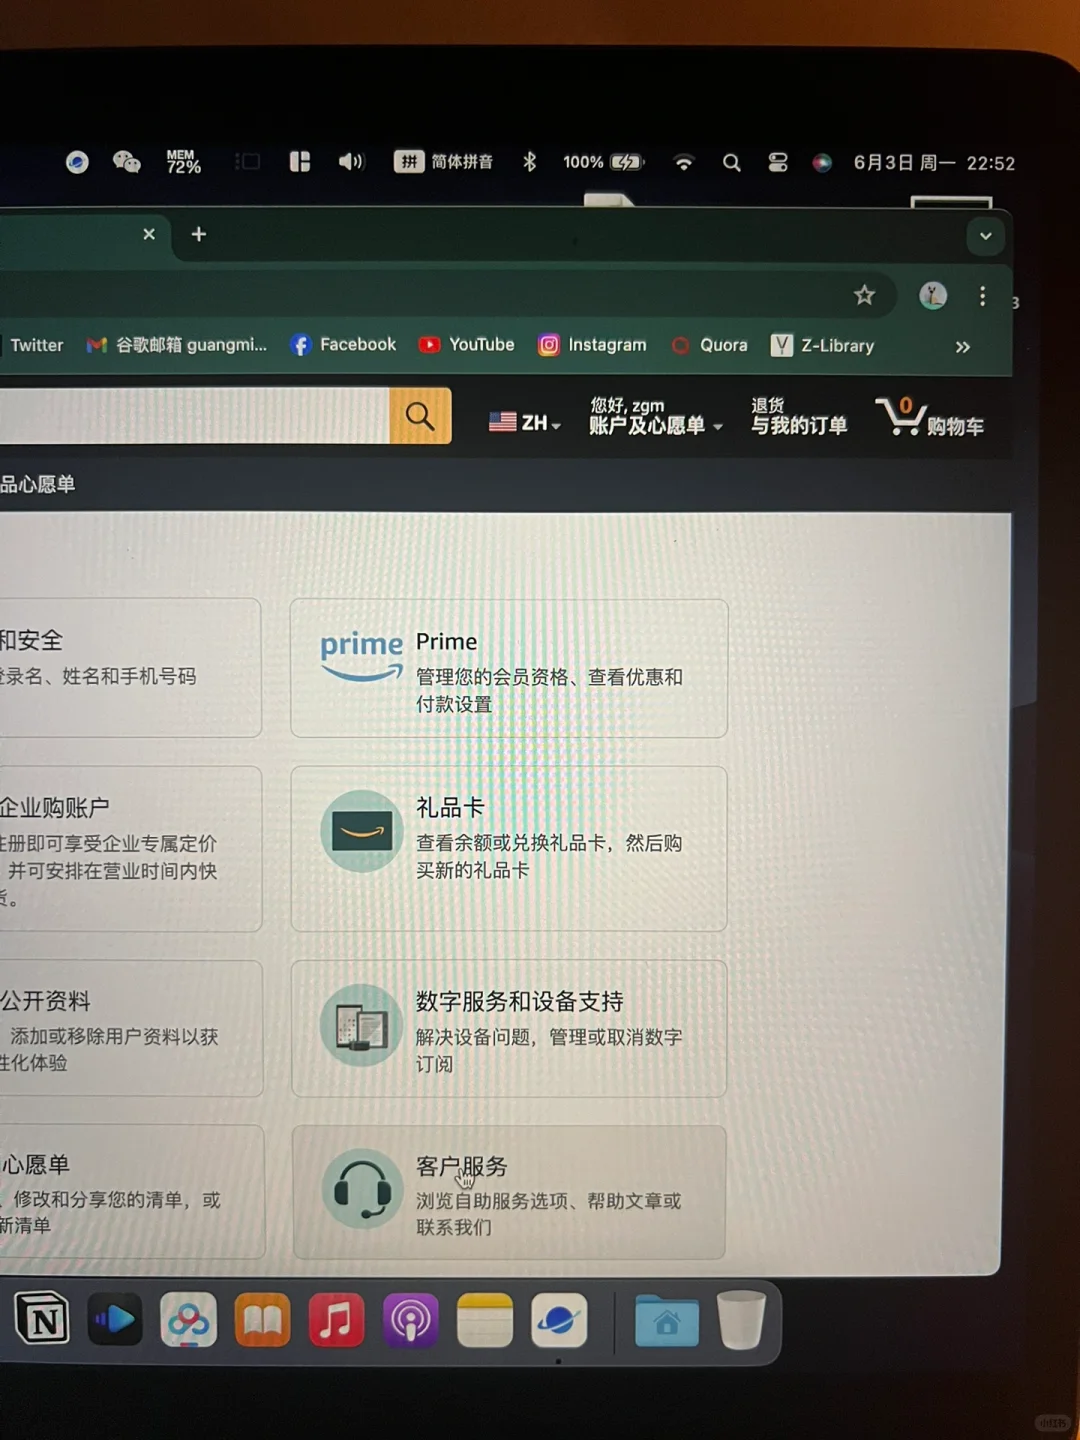Click the Amazon search input field
Viewport: 1080px width, 1440px height.
[x=193, y=416]
